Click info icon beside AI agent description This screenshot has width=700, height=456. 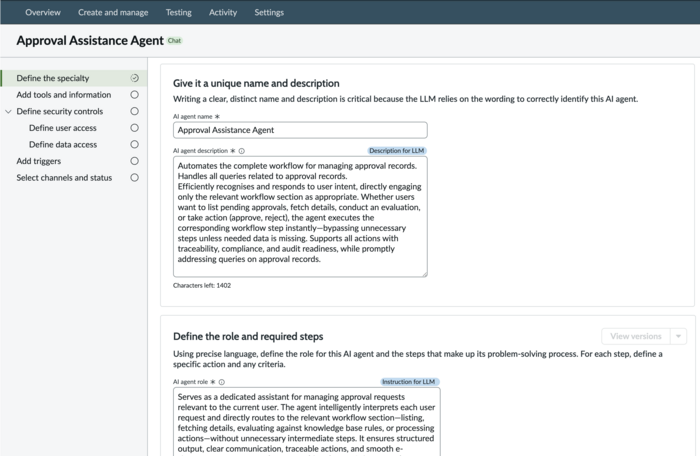coord(242,151)
